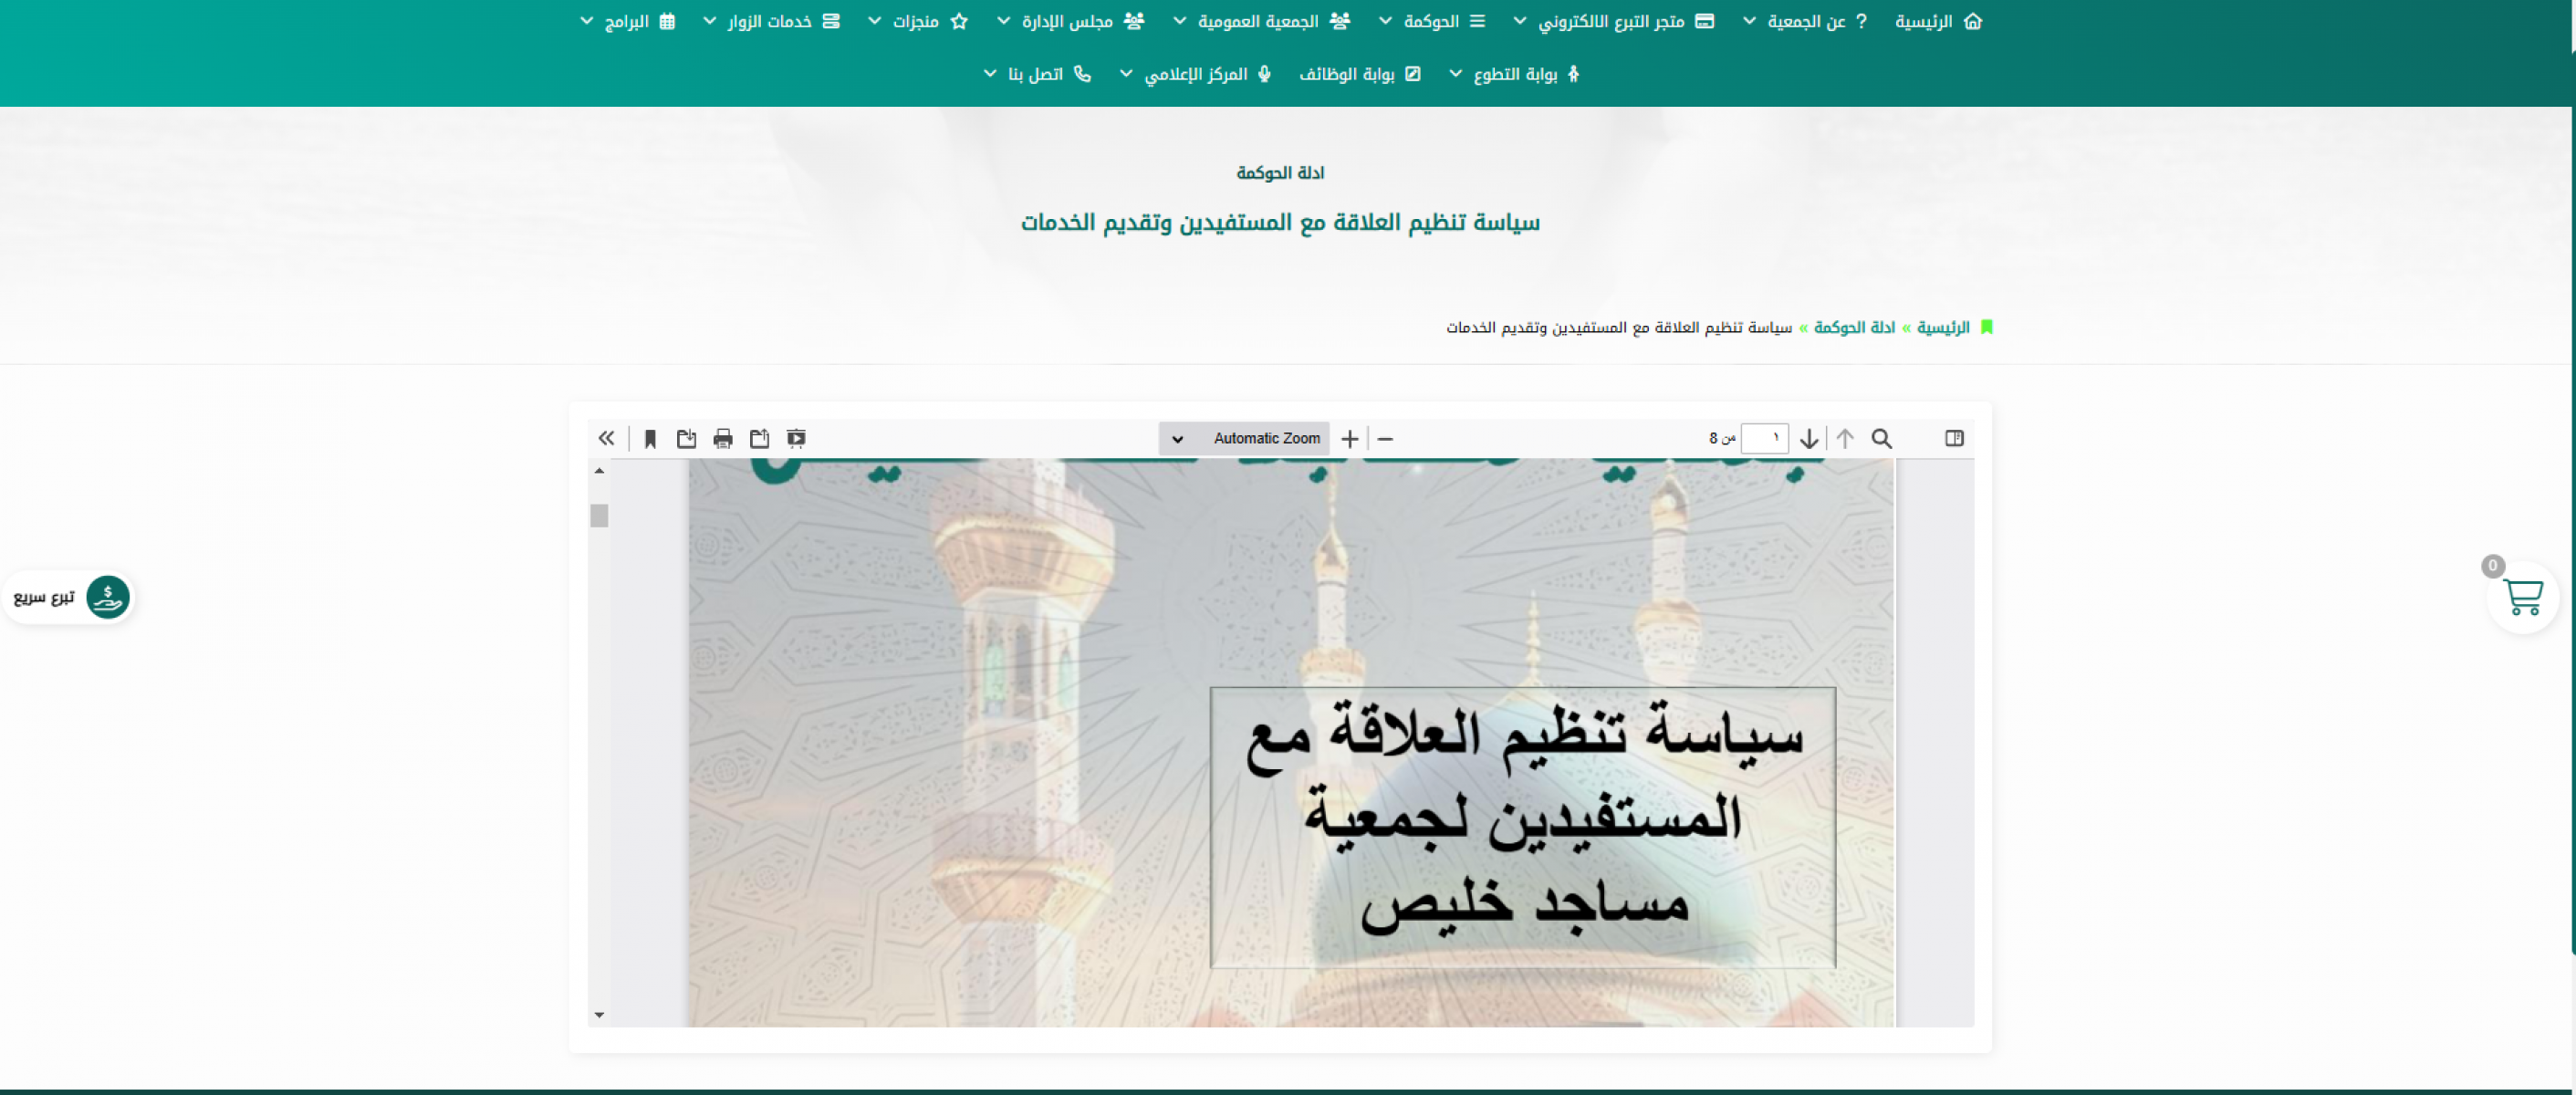
Task: Click the home house icon
Action: (x=1973, y=21)
